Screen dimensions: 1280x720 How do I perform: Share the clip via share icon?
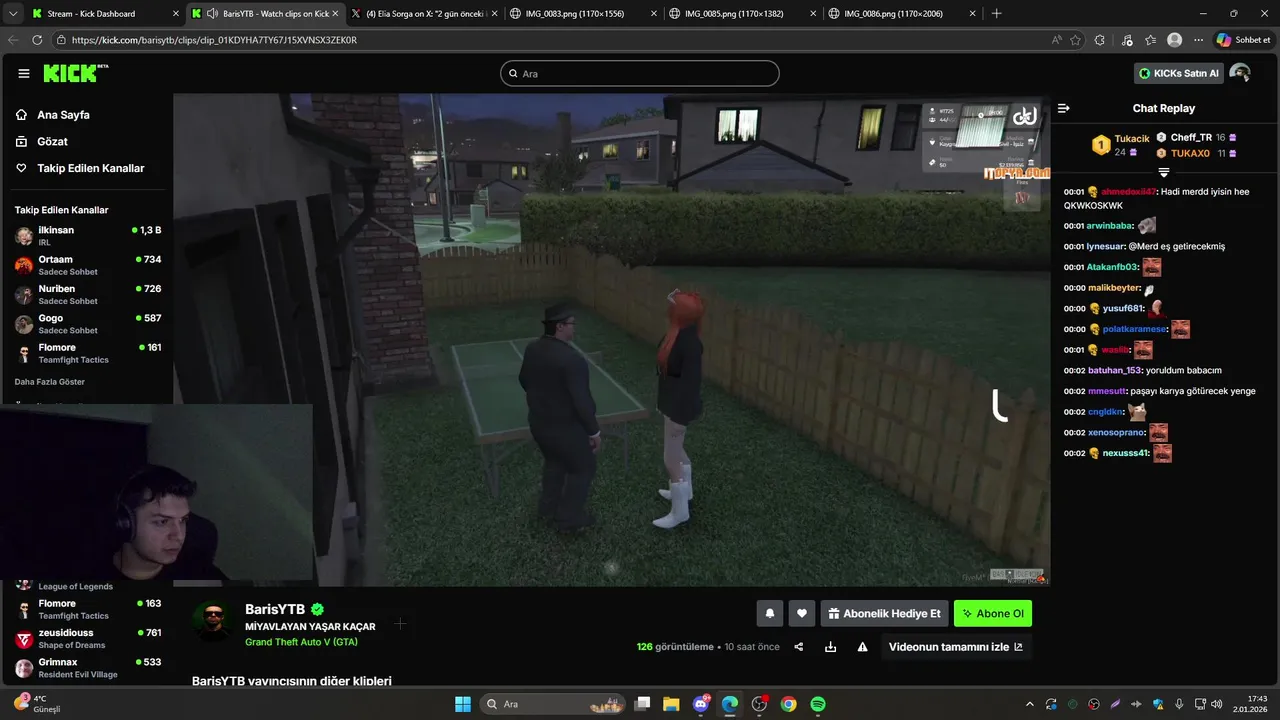pyautogui.click(x=799, y=647)
